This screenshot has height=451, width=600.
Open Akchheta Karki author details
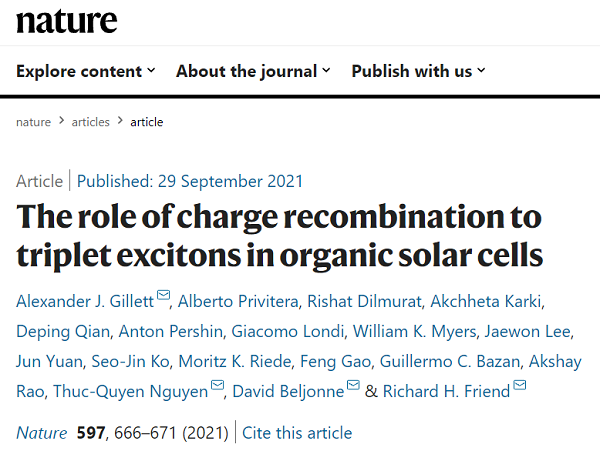pos(486,301)
